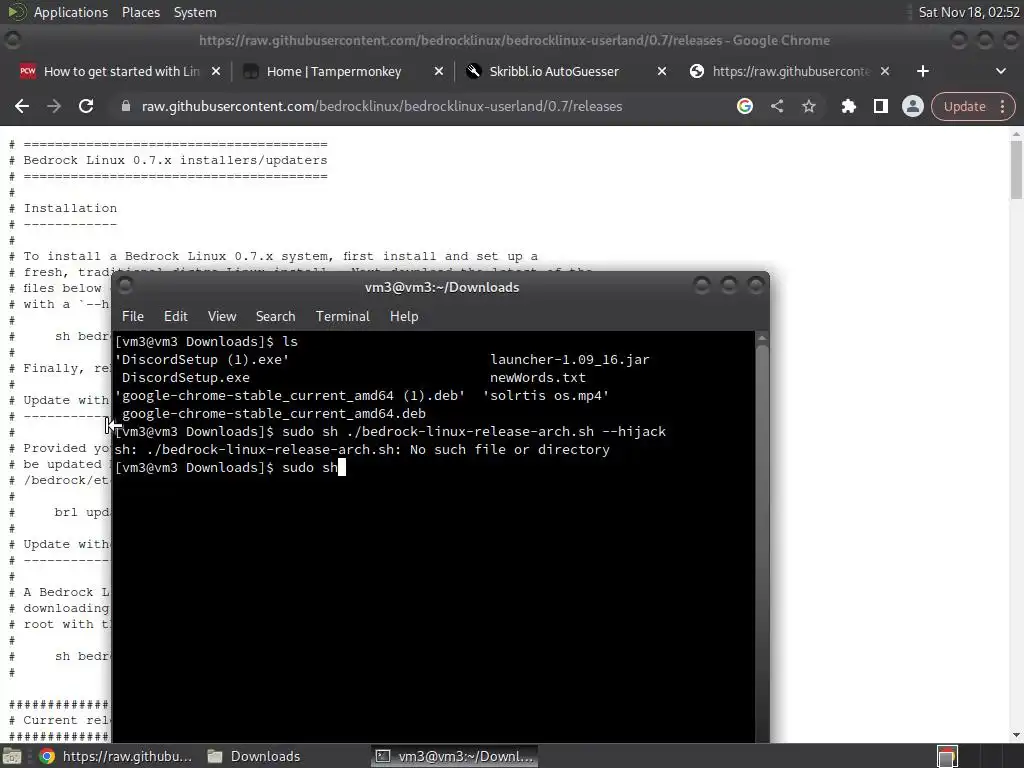Image resolution: width=1024 pixels, height=768 pixels.
Task: Close the How to get started tab
Action: [x=216, y=71]
